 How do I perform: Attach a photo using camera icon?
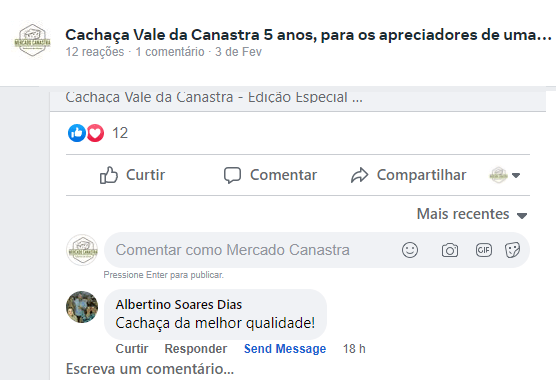450,250
